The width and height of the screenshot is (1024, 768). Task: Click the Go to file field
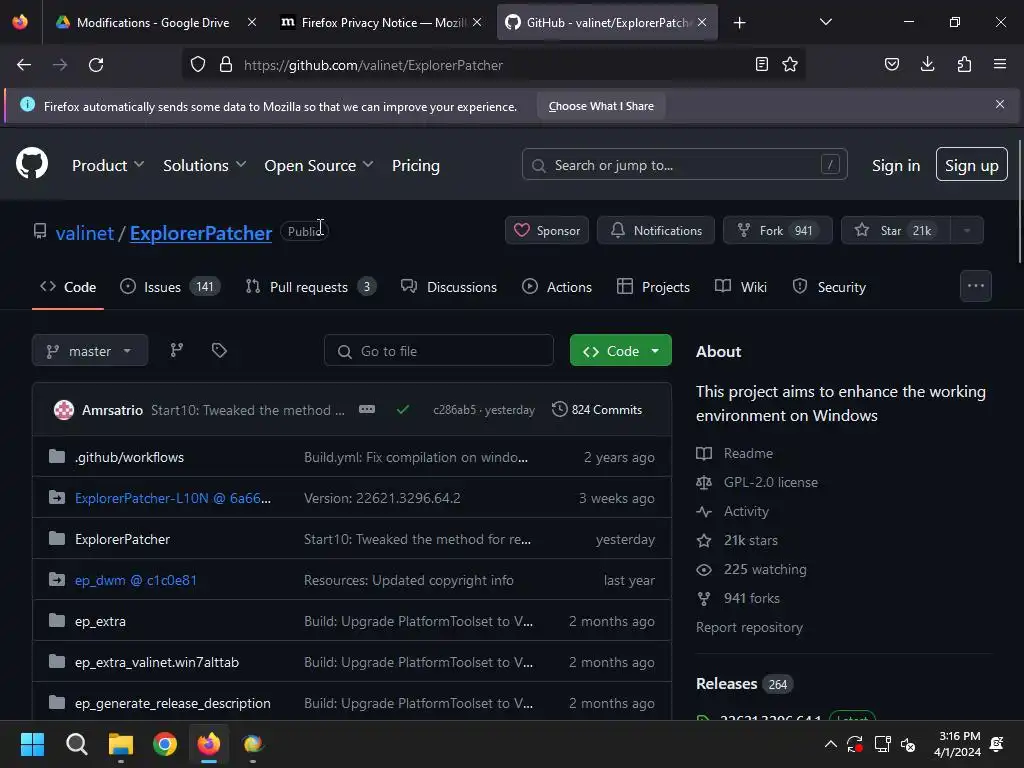click(439, 351)
